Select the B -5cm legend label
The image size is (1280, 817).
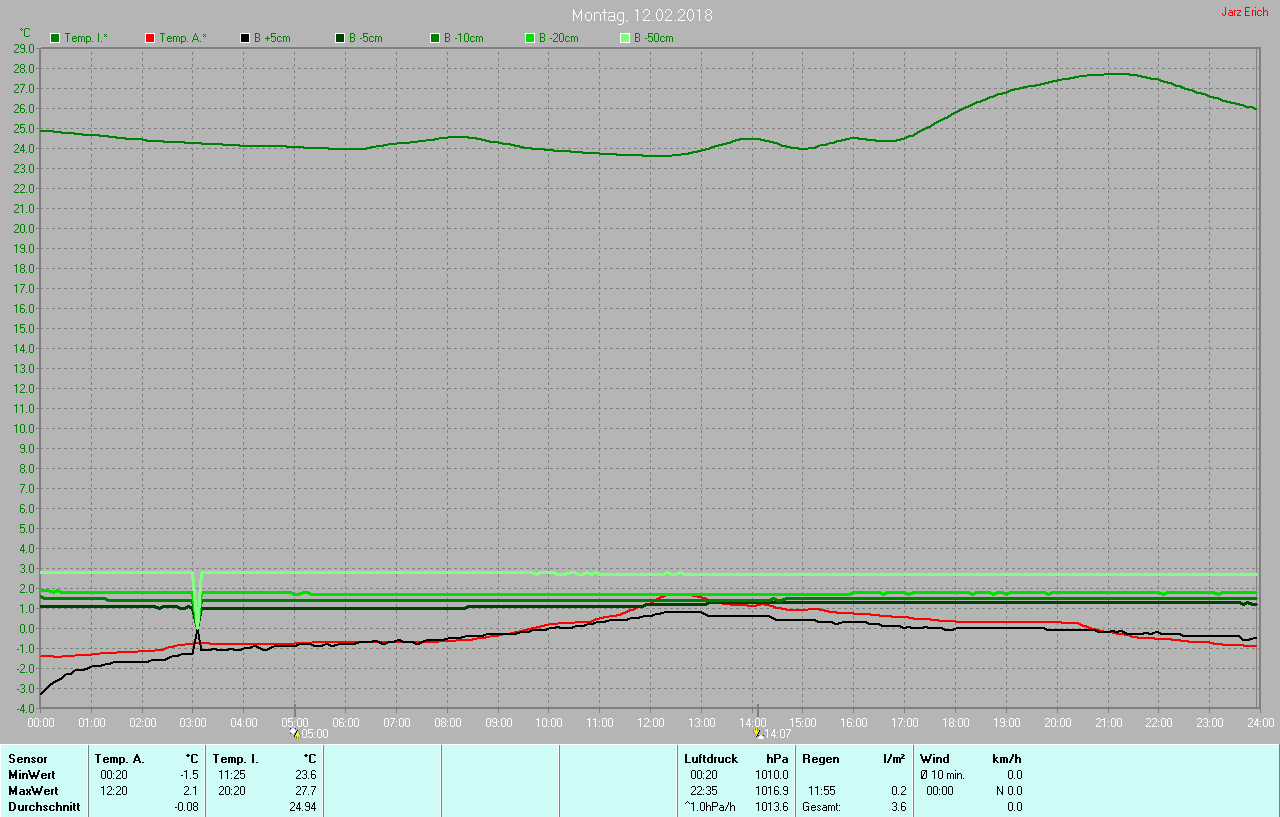pos(366,38)
